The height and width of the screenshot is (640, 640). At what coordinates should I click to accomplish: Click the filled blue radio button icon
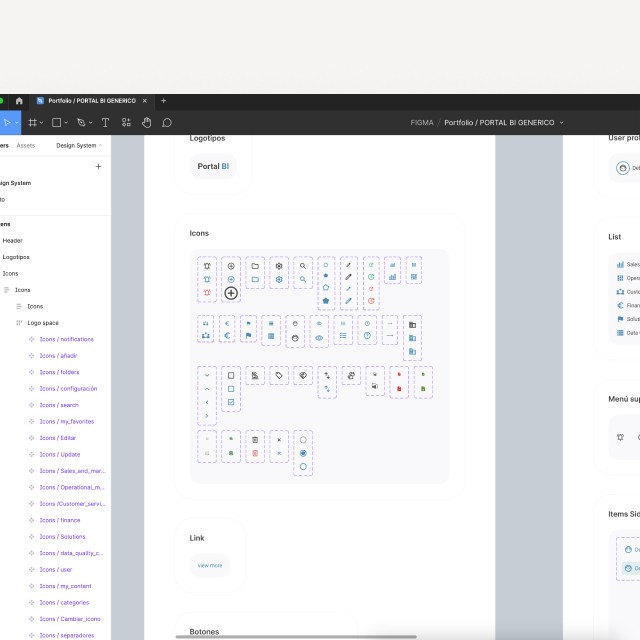tap(303, 453)
